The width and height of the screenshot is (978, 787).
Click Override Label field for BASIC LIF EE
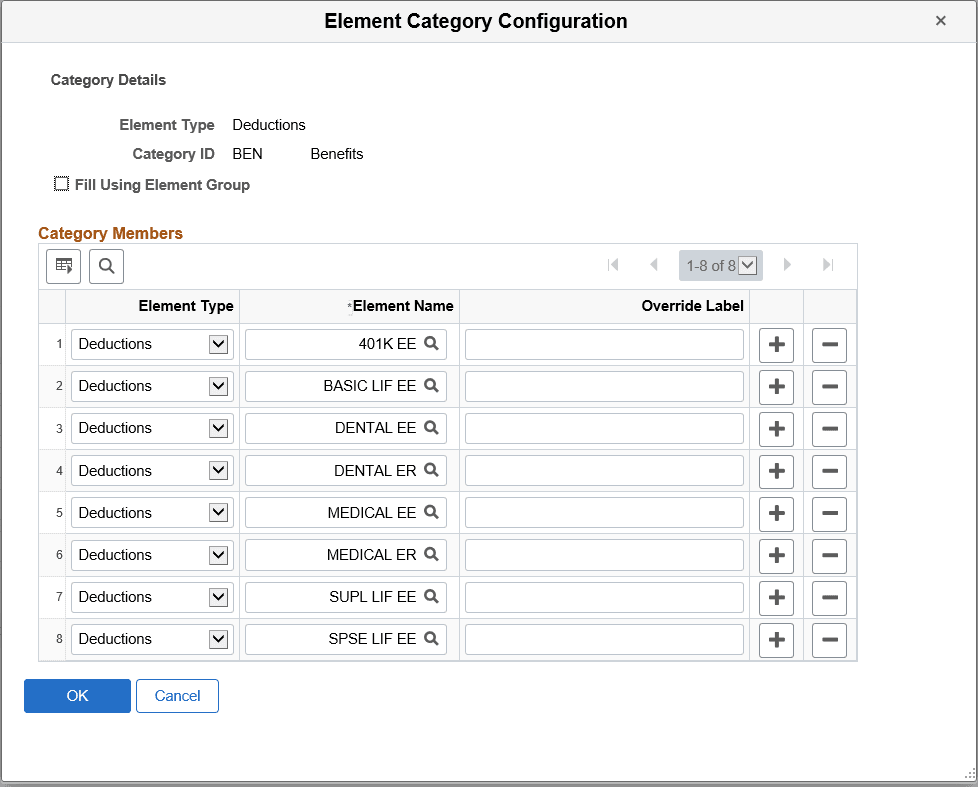604,385
